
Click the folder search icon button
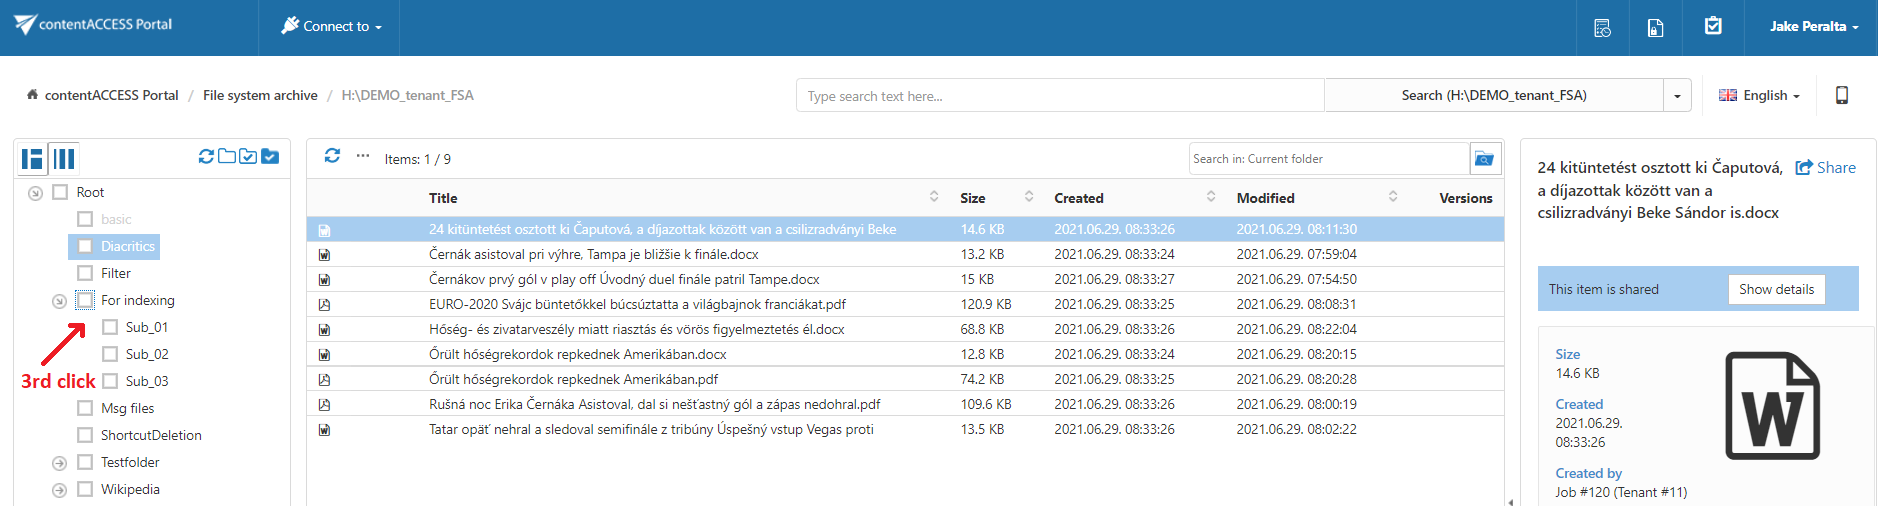[1484, 159]
